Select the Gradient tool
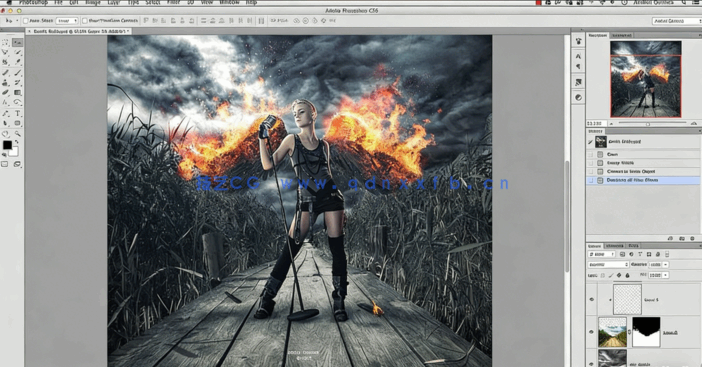This screenshot has height=367, width=702. coord(17,93)
